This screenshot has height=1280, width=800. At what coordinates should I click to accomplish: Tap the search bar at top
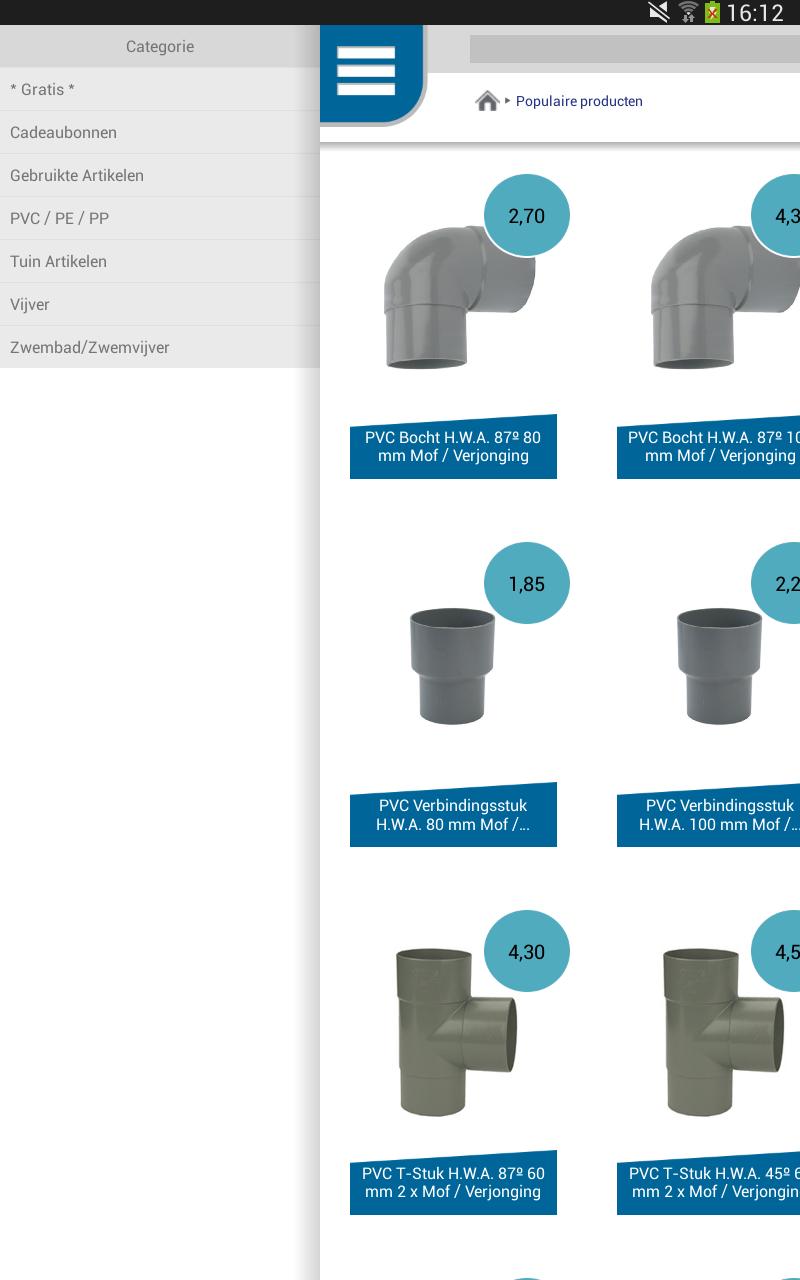tap(634, 49)
